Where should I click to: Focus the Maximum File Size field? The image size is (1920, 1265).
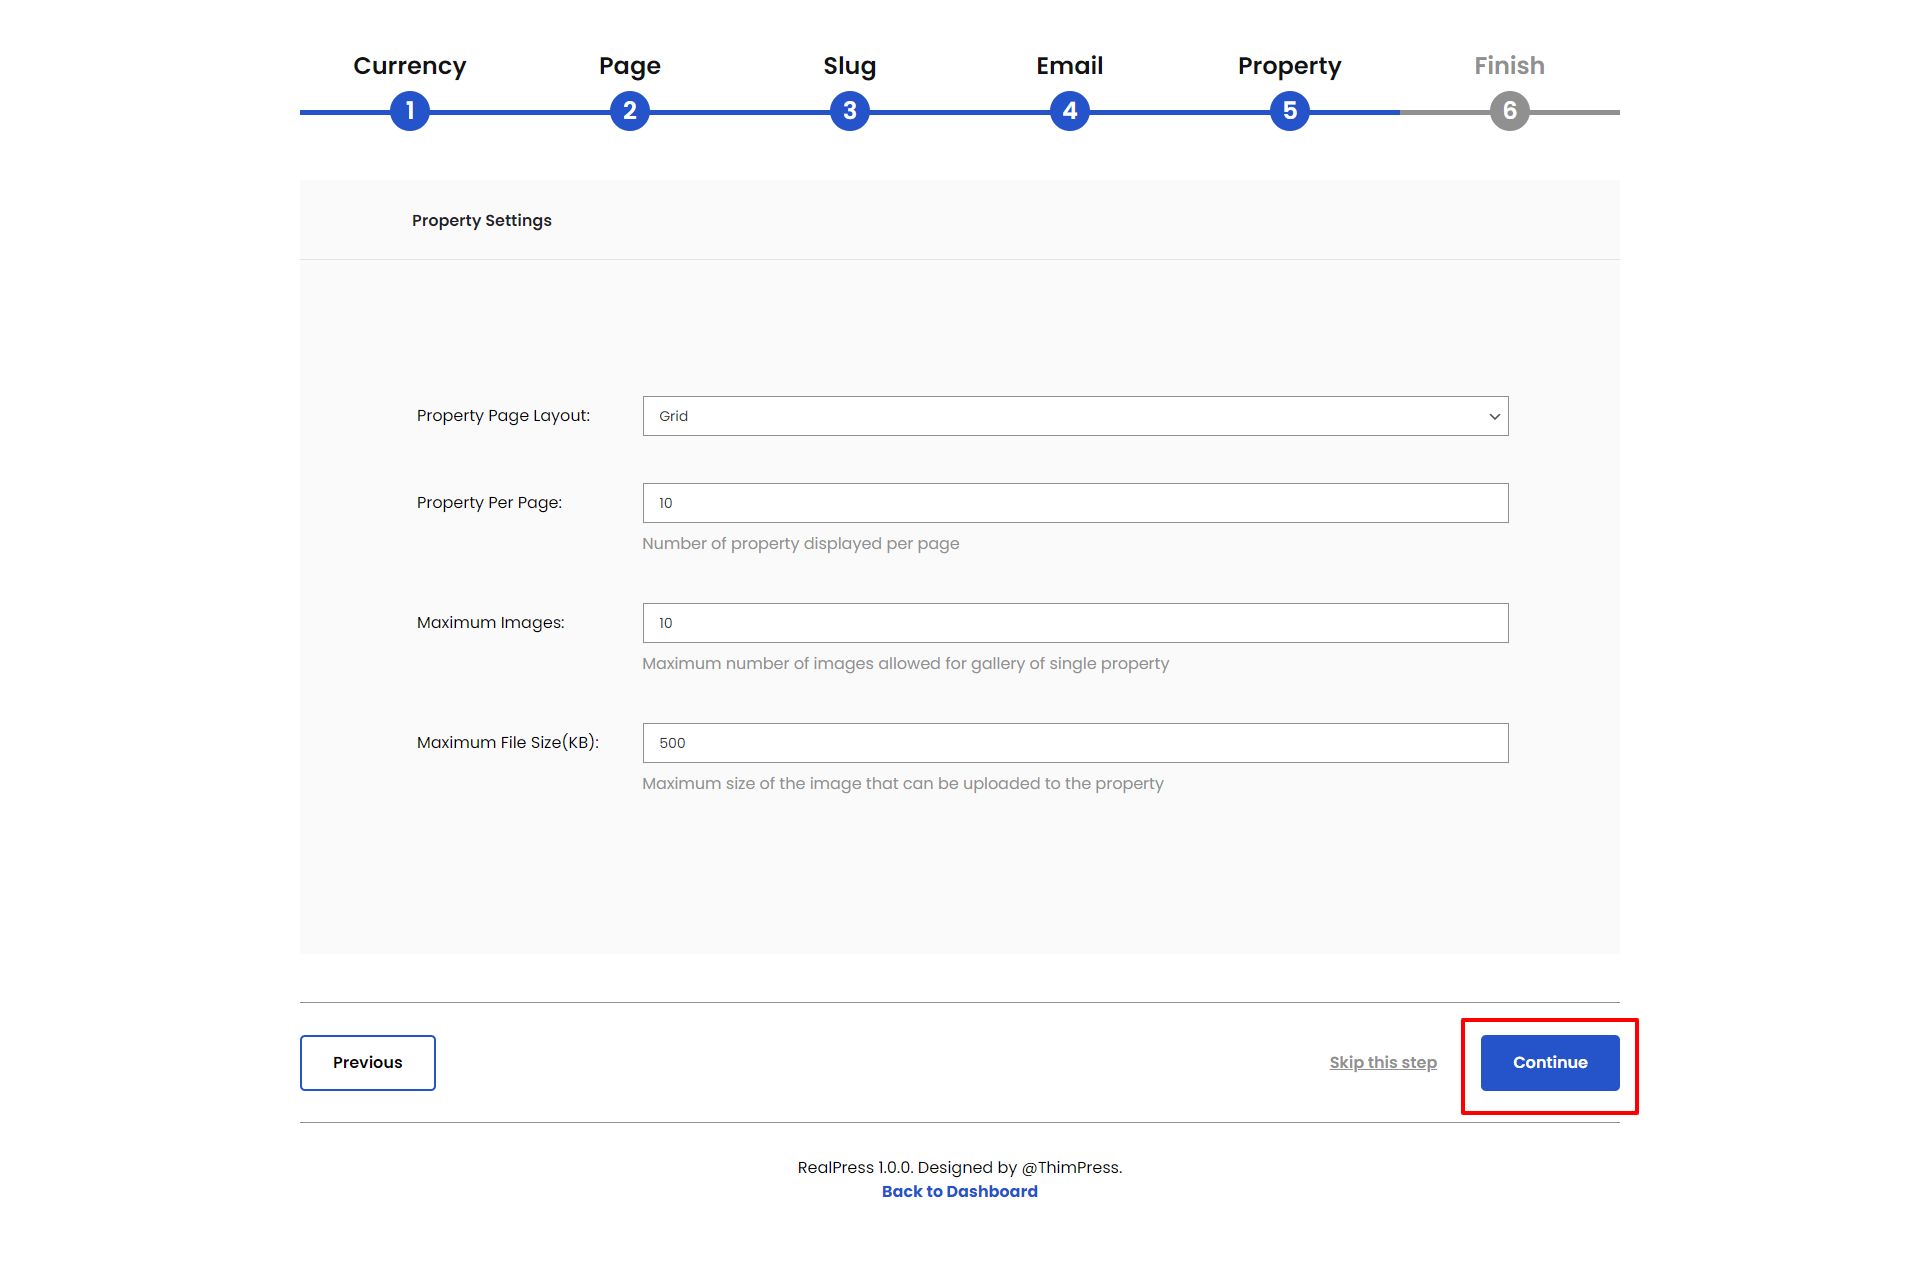click(1074, 743)
